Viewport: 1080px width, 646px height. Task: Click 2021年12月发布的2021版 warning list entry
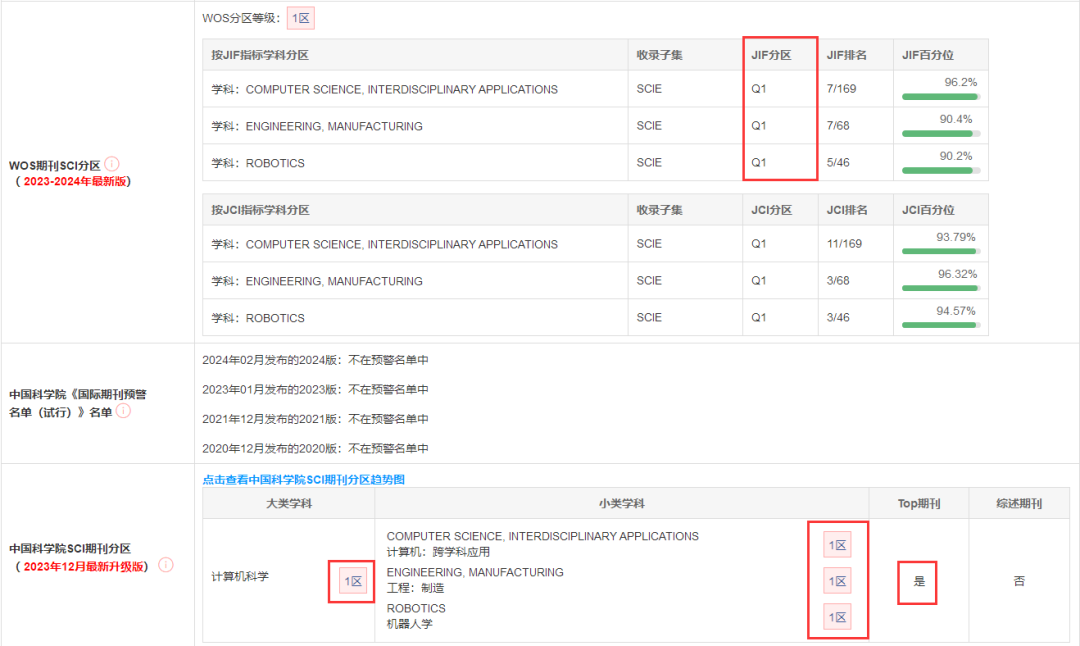point(315,419)
